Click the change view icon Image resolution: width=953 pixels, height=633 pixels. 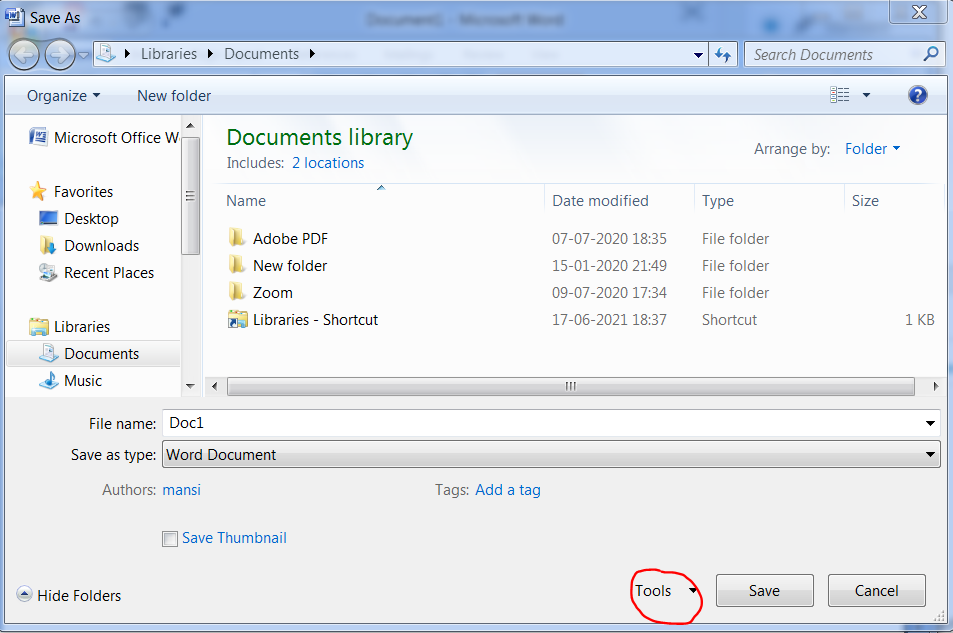pyautogui.click(x=840, y=96)
